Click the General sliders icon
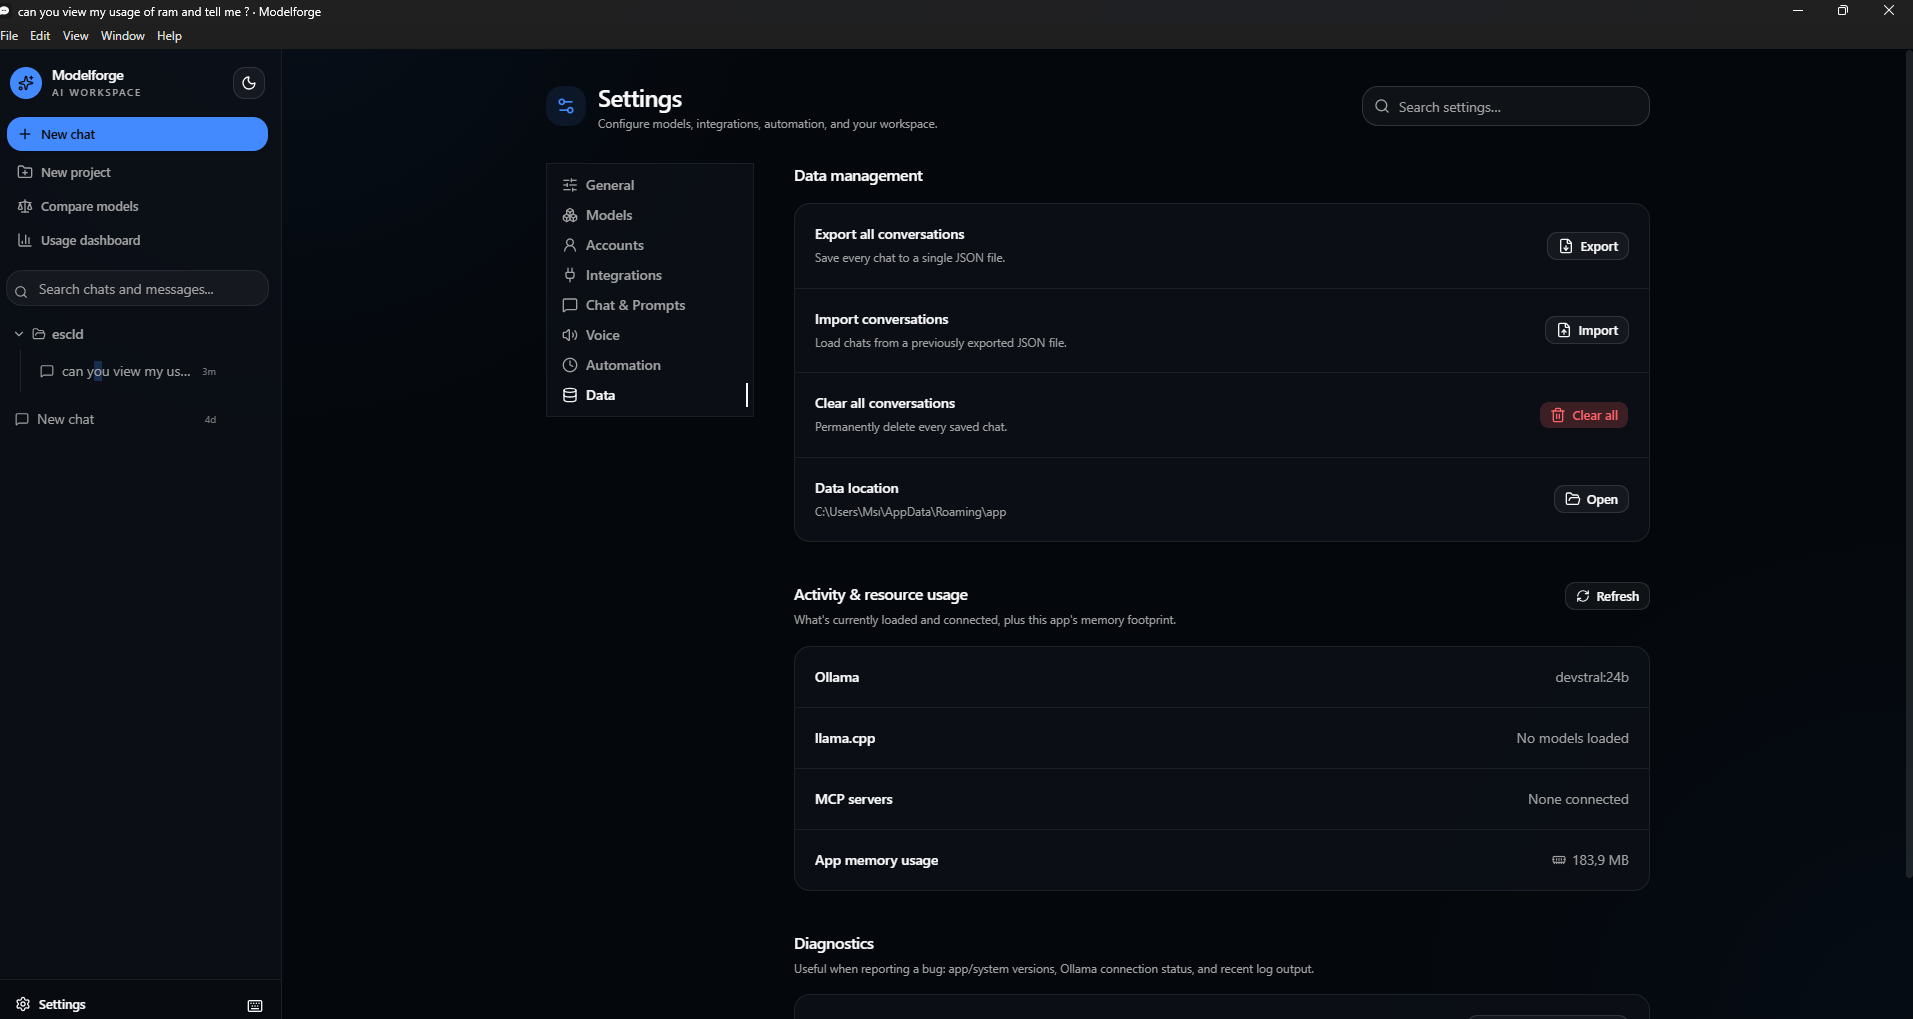 point(570,185)
